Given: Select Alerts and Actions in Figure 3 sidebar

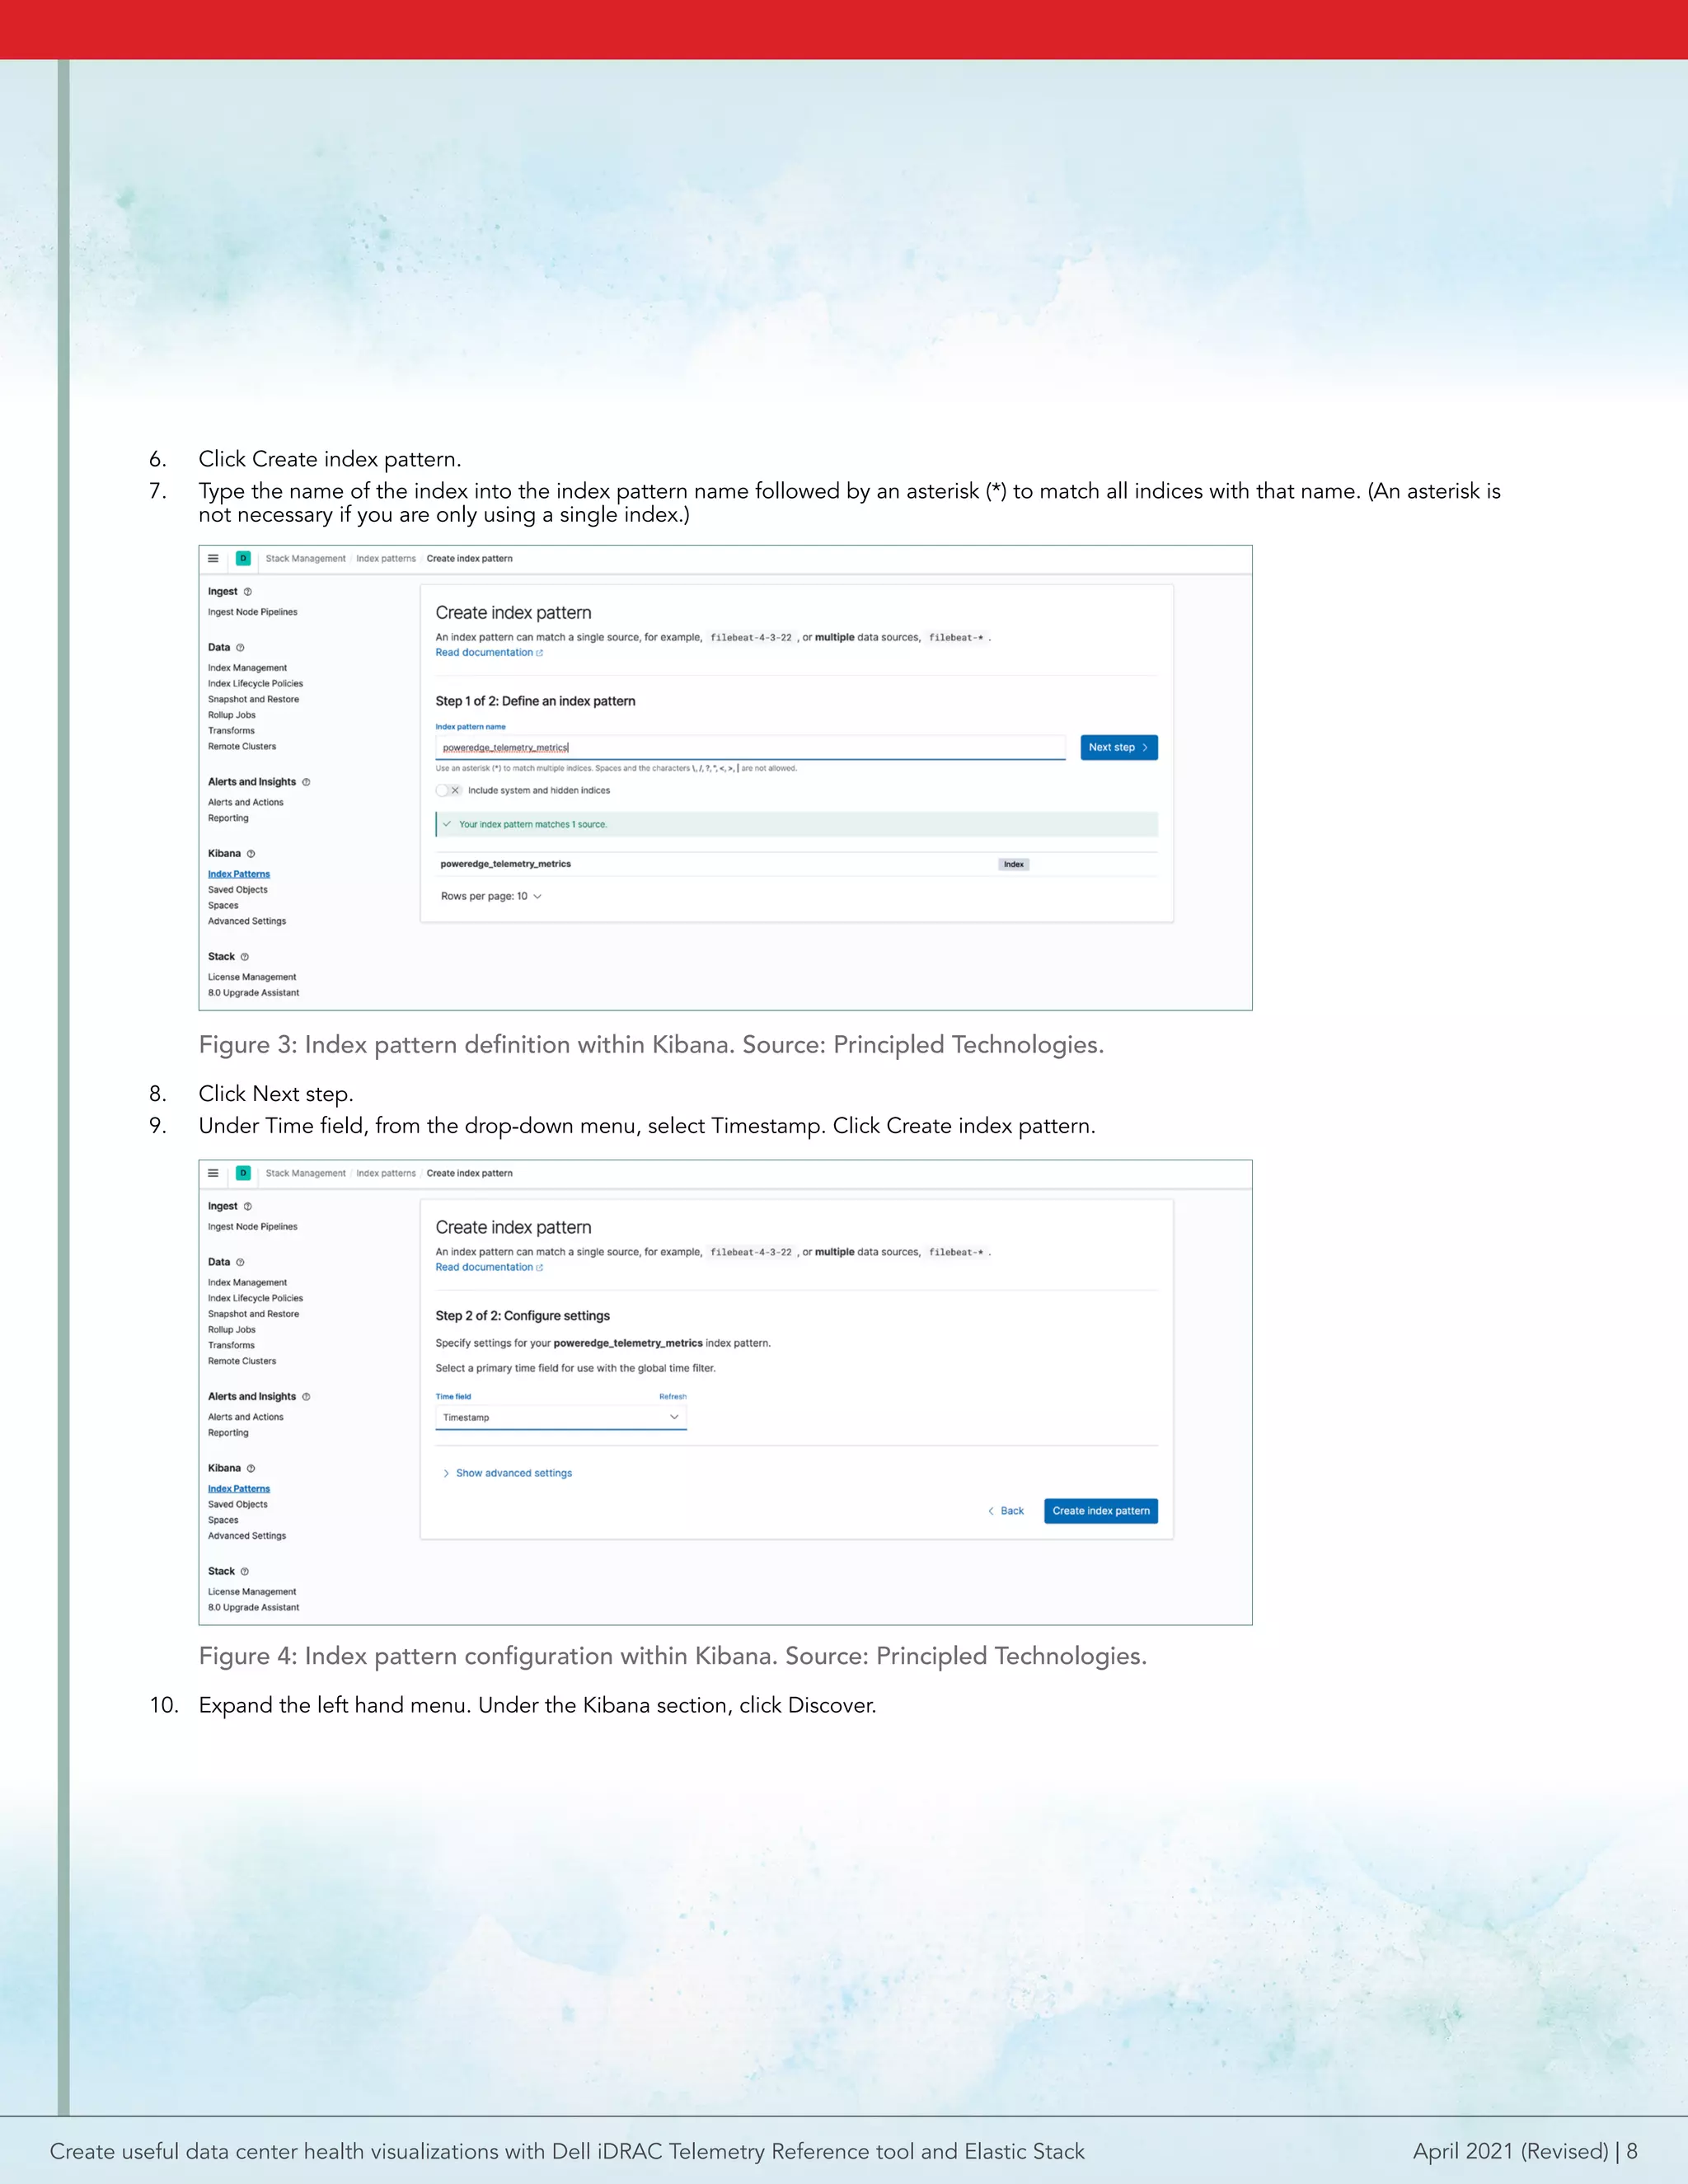Looking at the screenshot, I should [246, 803].
